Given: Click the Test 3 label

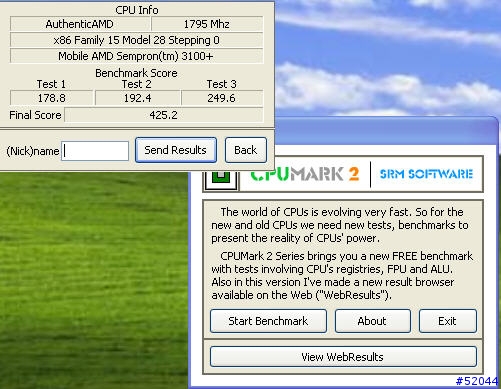Looking at the screenshot, I should [x=222, y=84].
